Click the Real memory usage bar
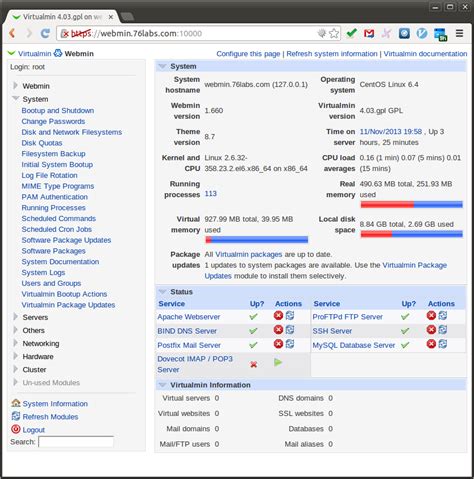Viewport: 474px width, 479px height. pyautogui.click(x=411, y=204)
